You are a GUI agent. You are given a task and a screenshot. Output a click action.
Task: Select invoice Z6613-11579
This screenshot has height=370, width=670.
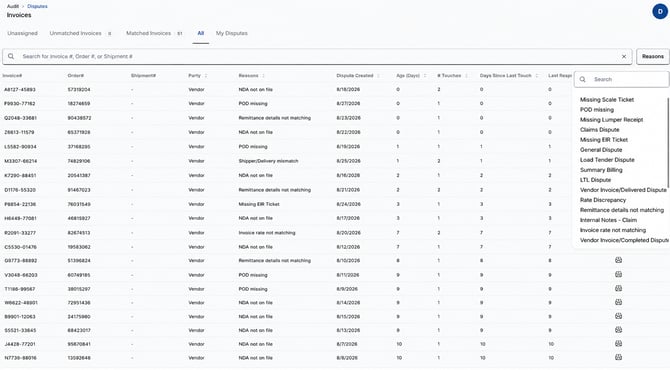pos(19,132)
